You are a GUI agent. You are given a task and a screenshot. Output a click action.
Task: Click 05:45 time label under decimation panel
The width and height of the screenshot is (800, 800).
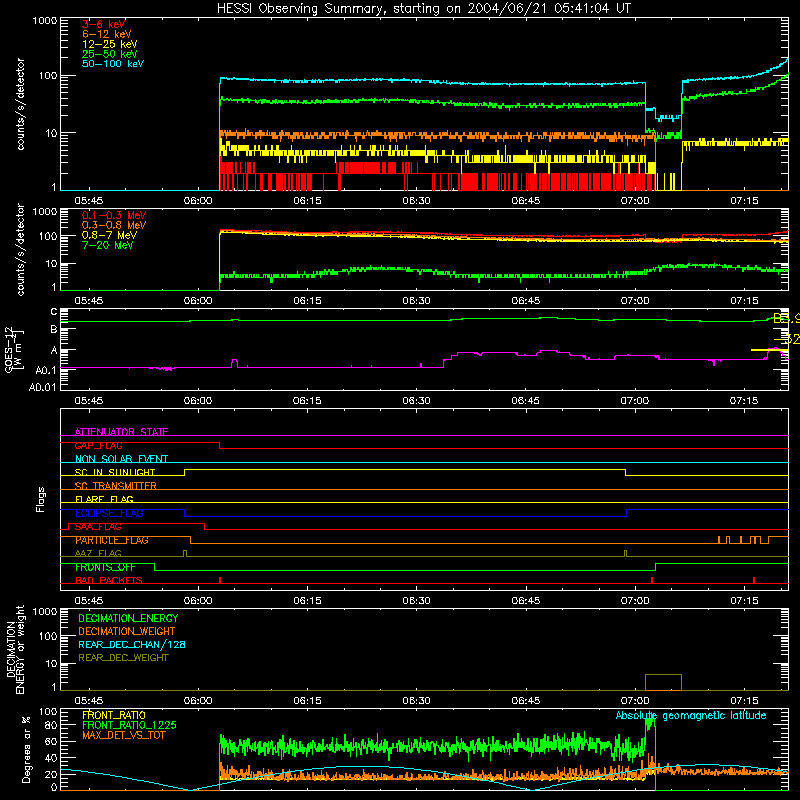(89, 701)
